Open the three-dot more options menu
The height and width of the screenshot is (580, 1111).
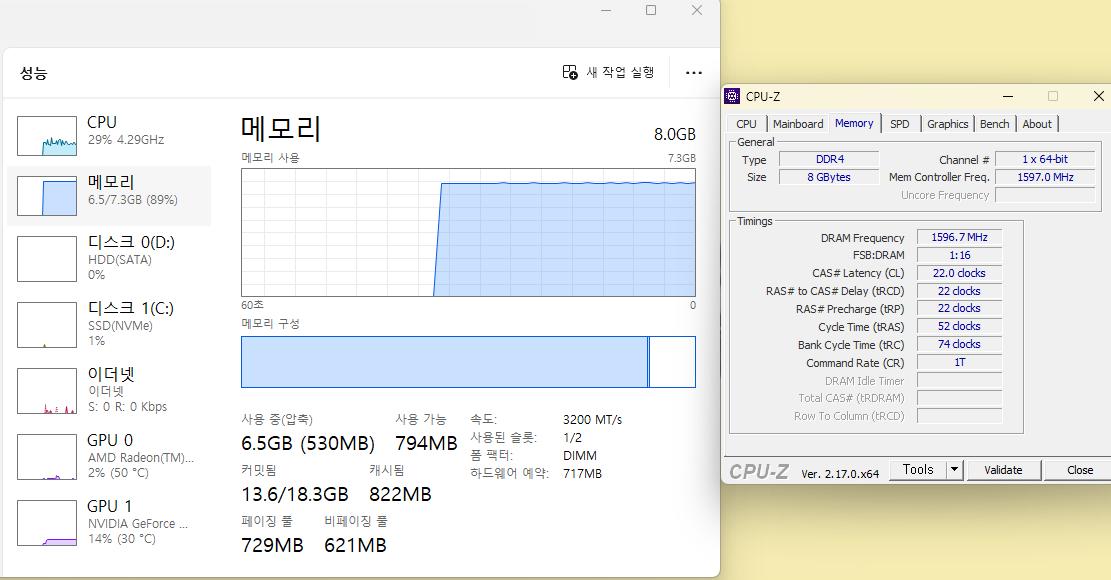click(694, 72)
